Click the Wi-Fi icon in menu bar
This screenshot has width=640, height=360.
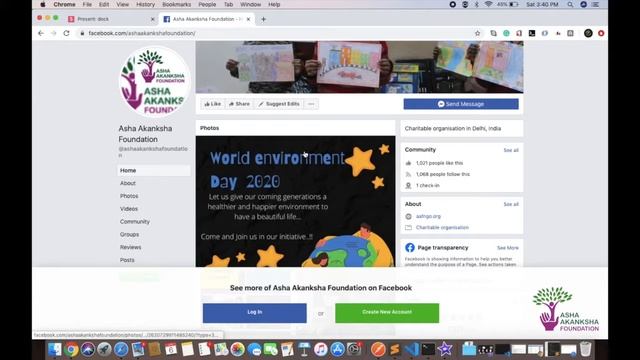(x=488, y=4)
